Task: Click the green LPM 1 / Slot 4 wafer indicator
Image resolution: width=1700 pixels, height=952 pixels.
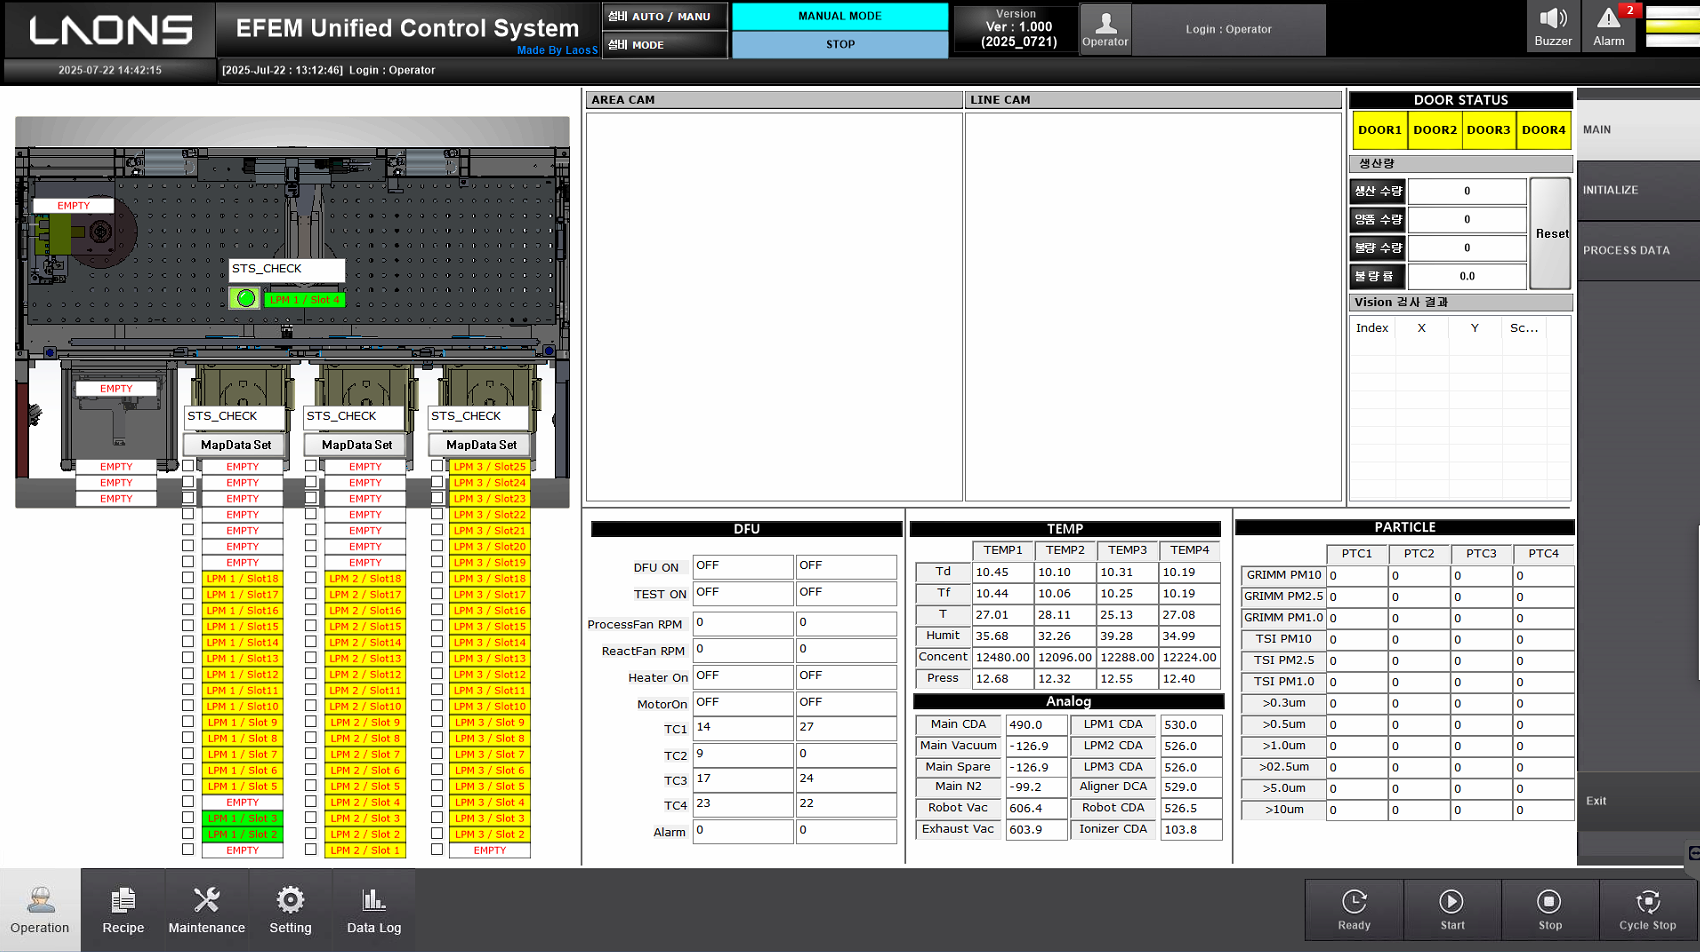Action: click(304, 299)
